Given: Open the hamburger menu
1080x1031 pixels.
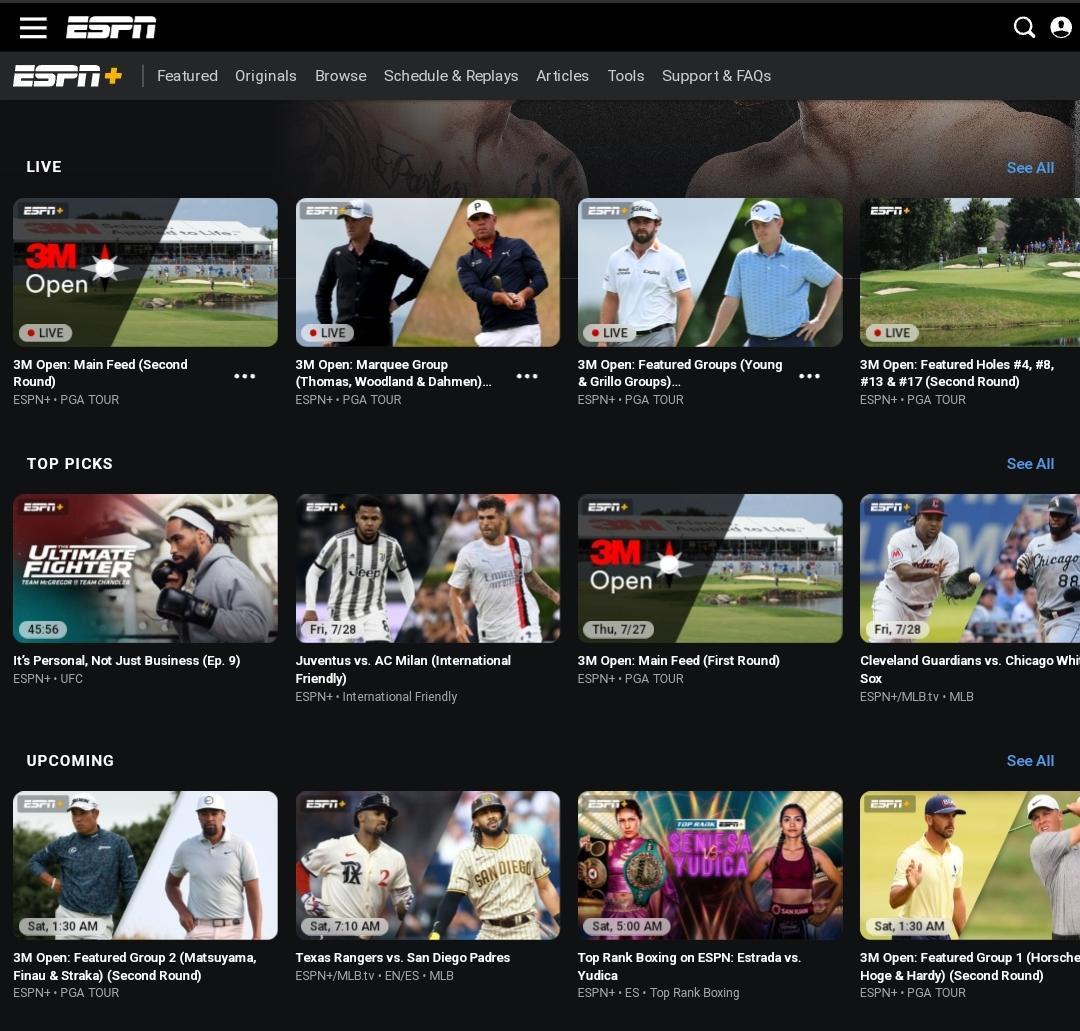Looking at the screenshot, I should pyautogui.click(x=33, y=28).
